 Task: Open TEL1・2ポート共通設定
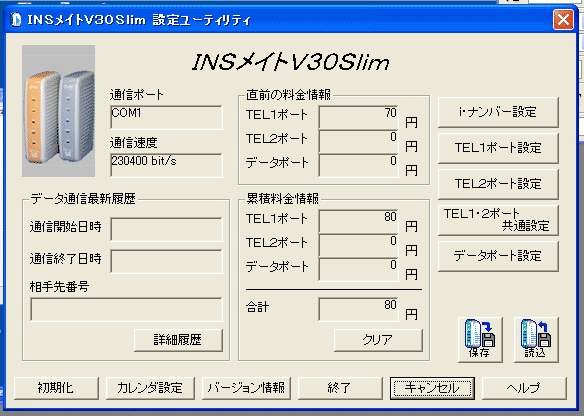(x=498, y=220)
